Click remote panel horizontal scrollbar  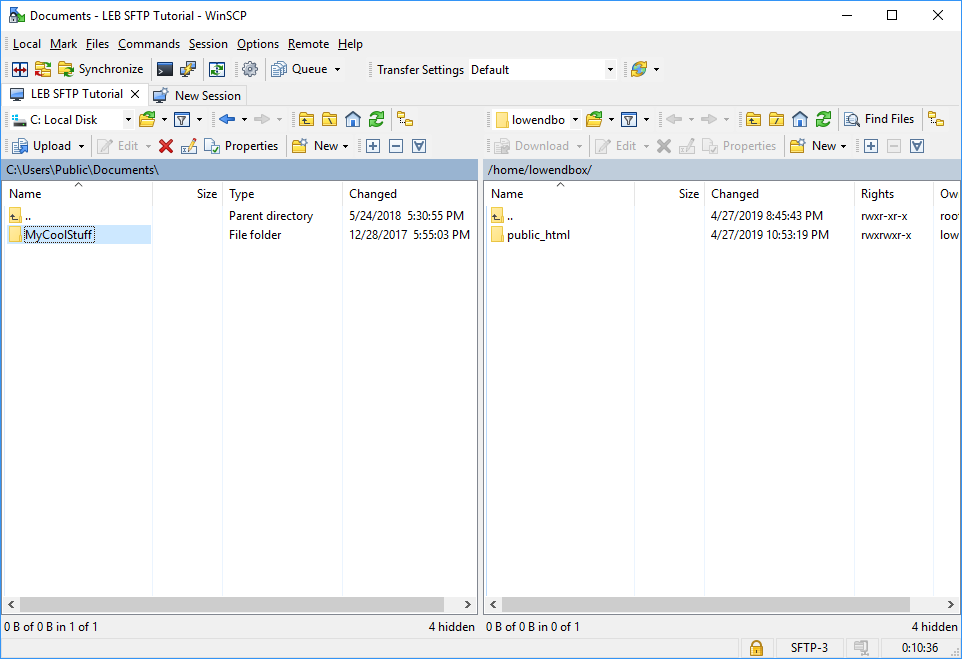[706, 604]
